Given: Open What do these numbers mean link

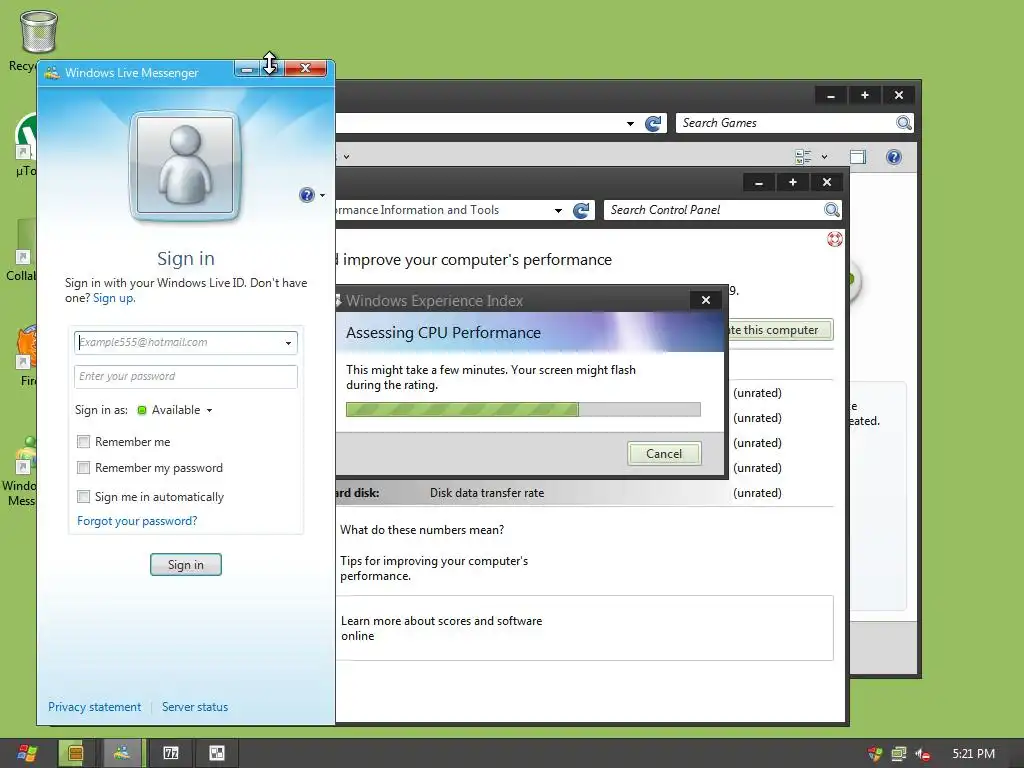Looking at the screenshot, I should (x=422, y=530).
